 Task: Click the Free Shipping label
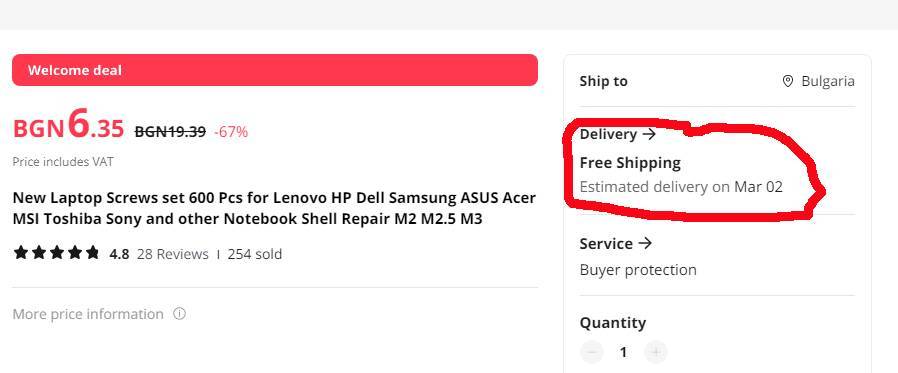(x=630, y=163)
